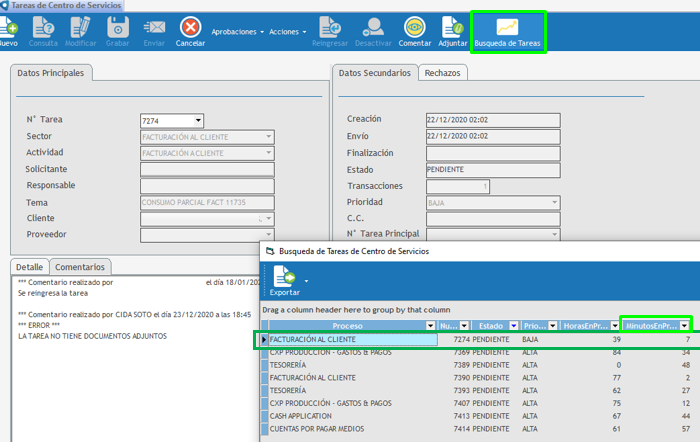This screenshot has width=700, height=442.
Task: Expand the N° Tarea combo box
Action: pyautogui.click(x=198, y=121)
